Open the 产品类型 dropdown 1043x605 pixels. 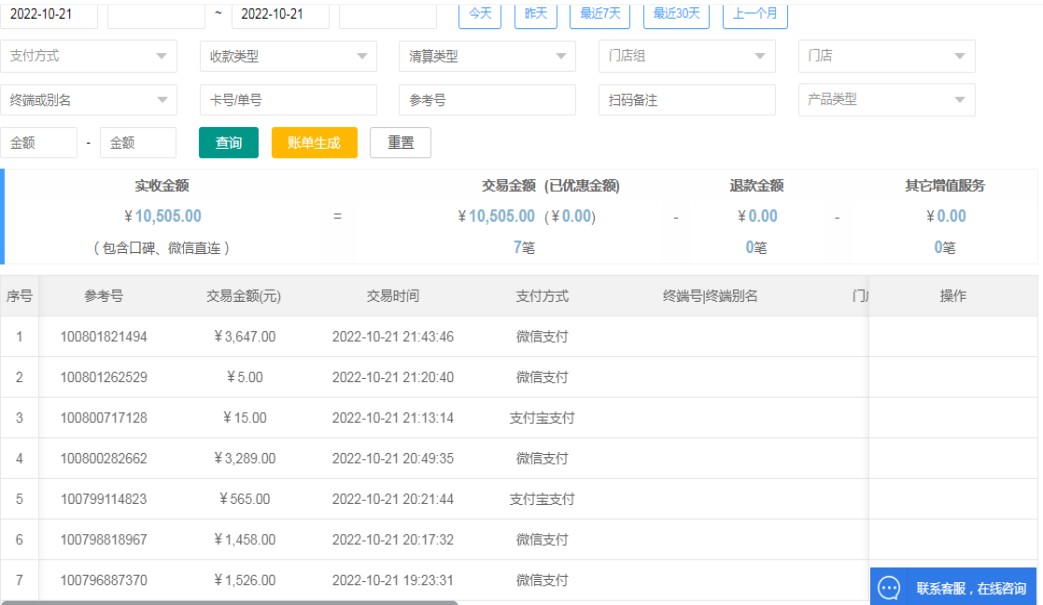click(x=886, y=100)
